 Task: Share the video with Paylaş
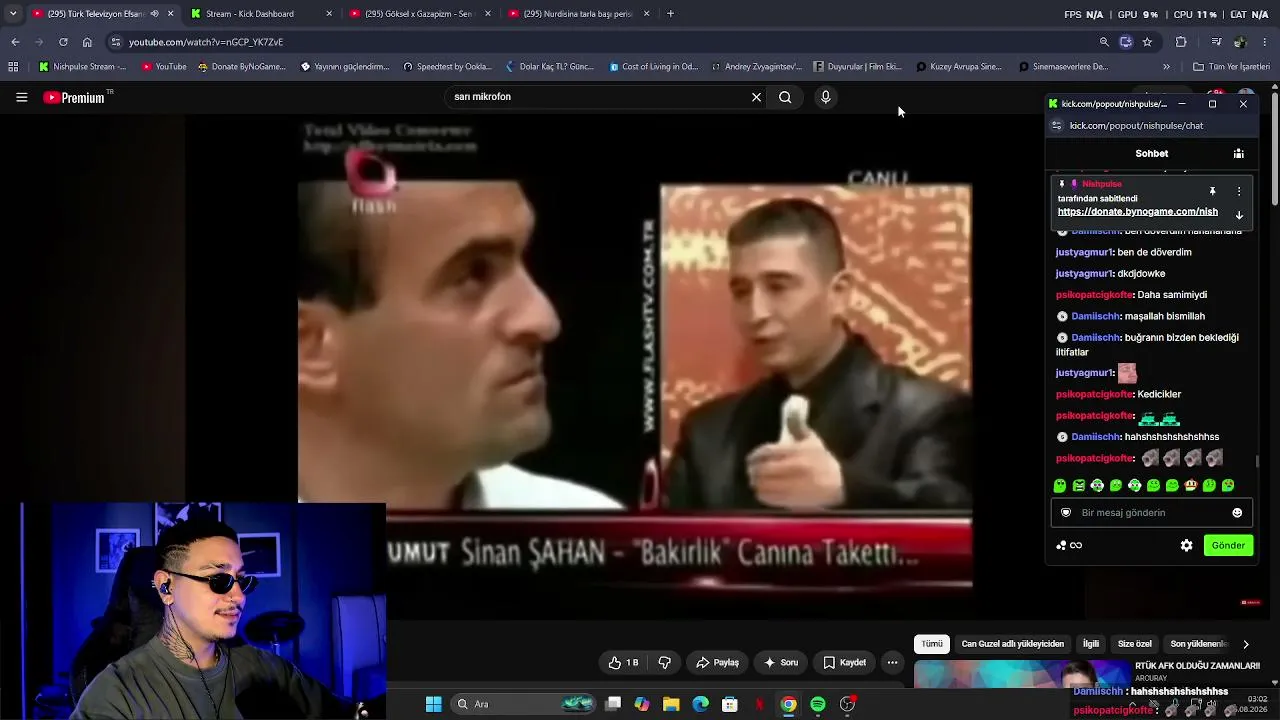[x=717, y=662]
